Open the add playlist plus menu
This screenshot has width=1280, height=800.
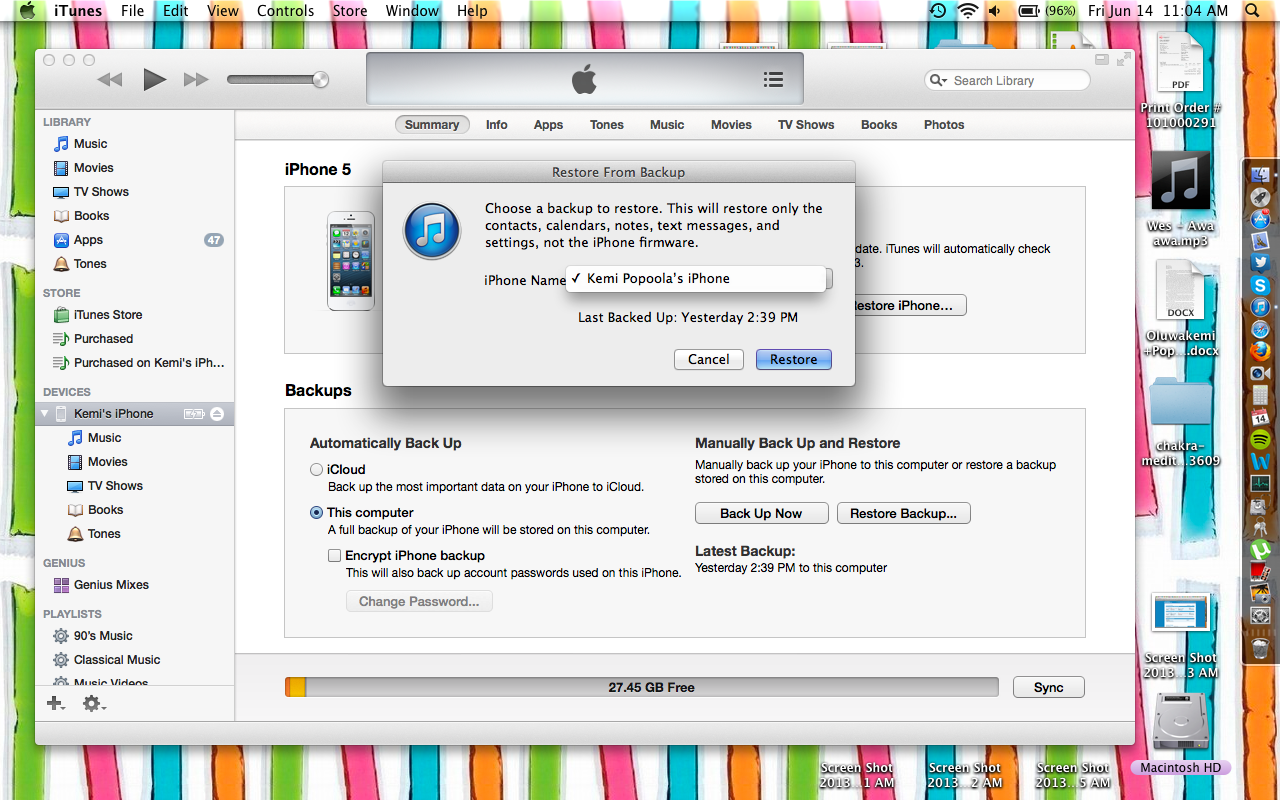56,704
